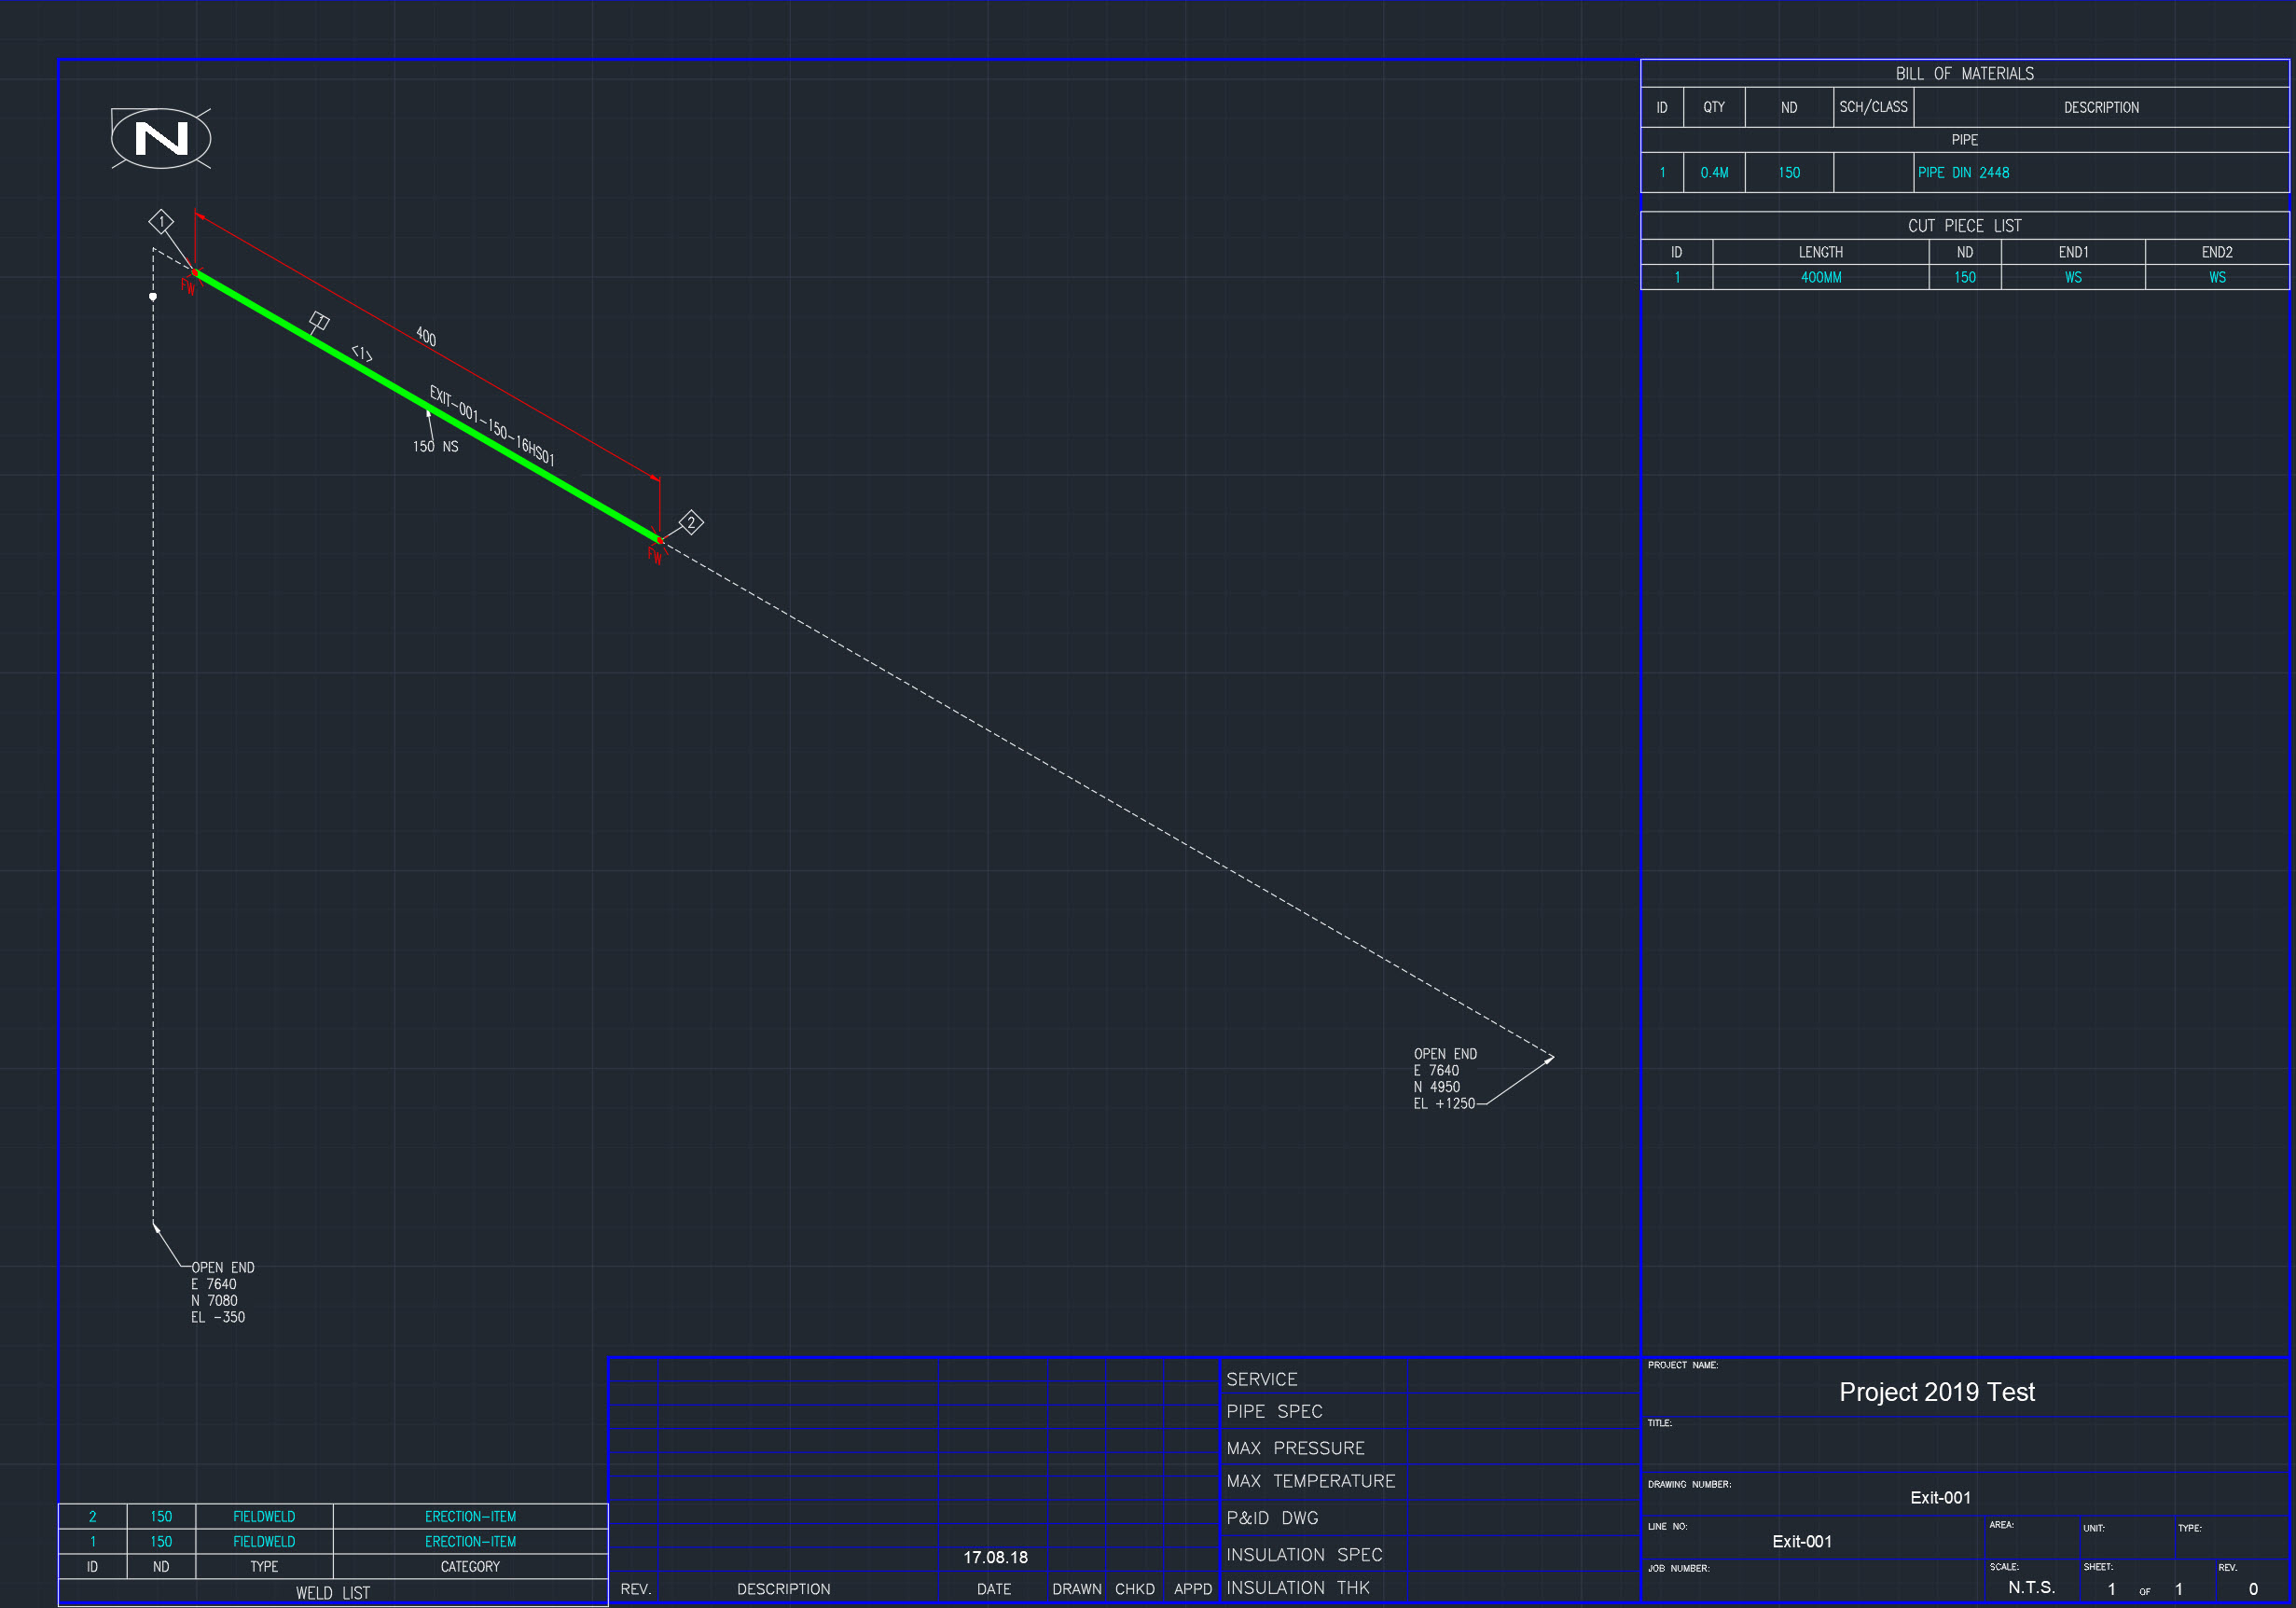This screenshot has width=2296, height=1608.
Task: Select the INSULATION THK label
Action: (x=1297, y=1587)
